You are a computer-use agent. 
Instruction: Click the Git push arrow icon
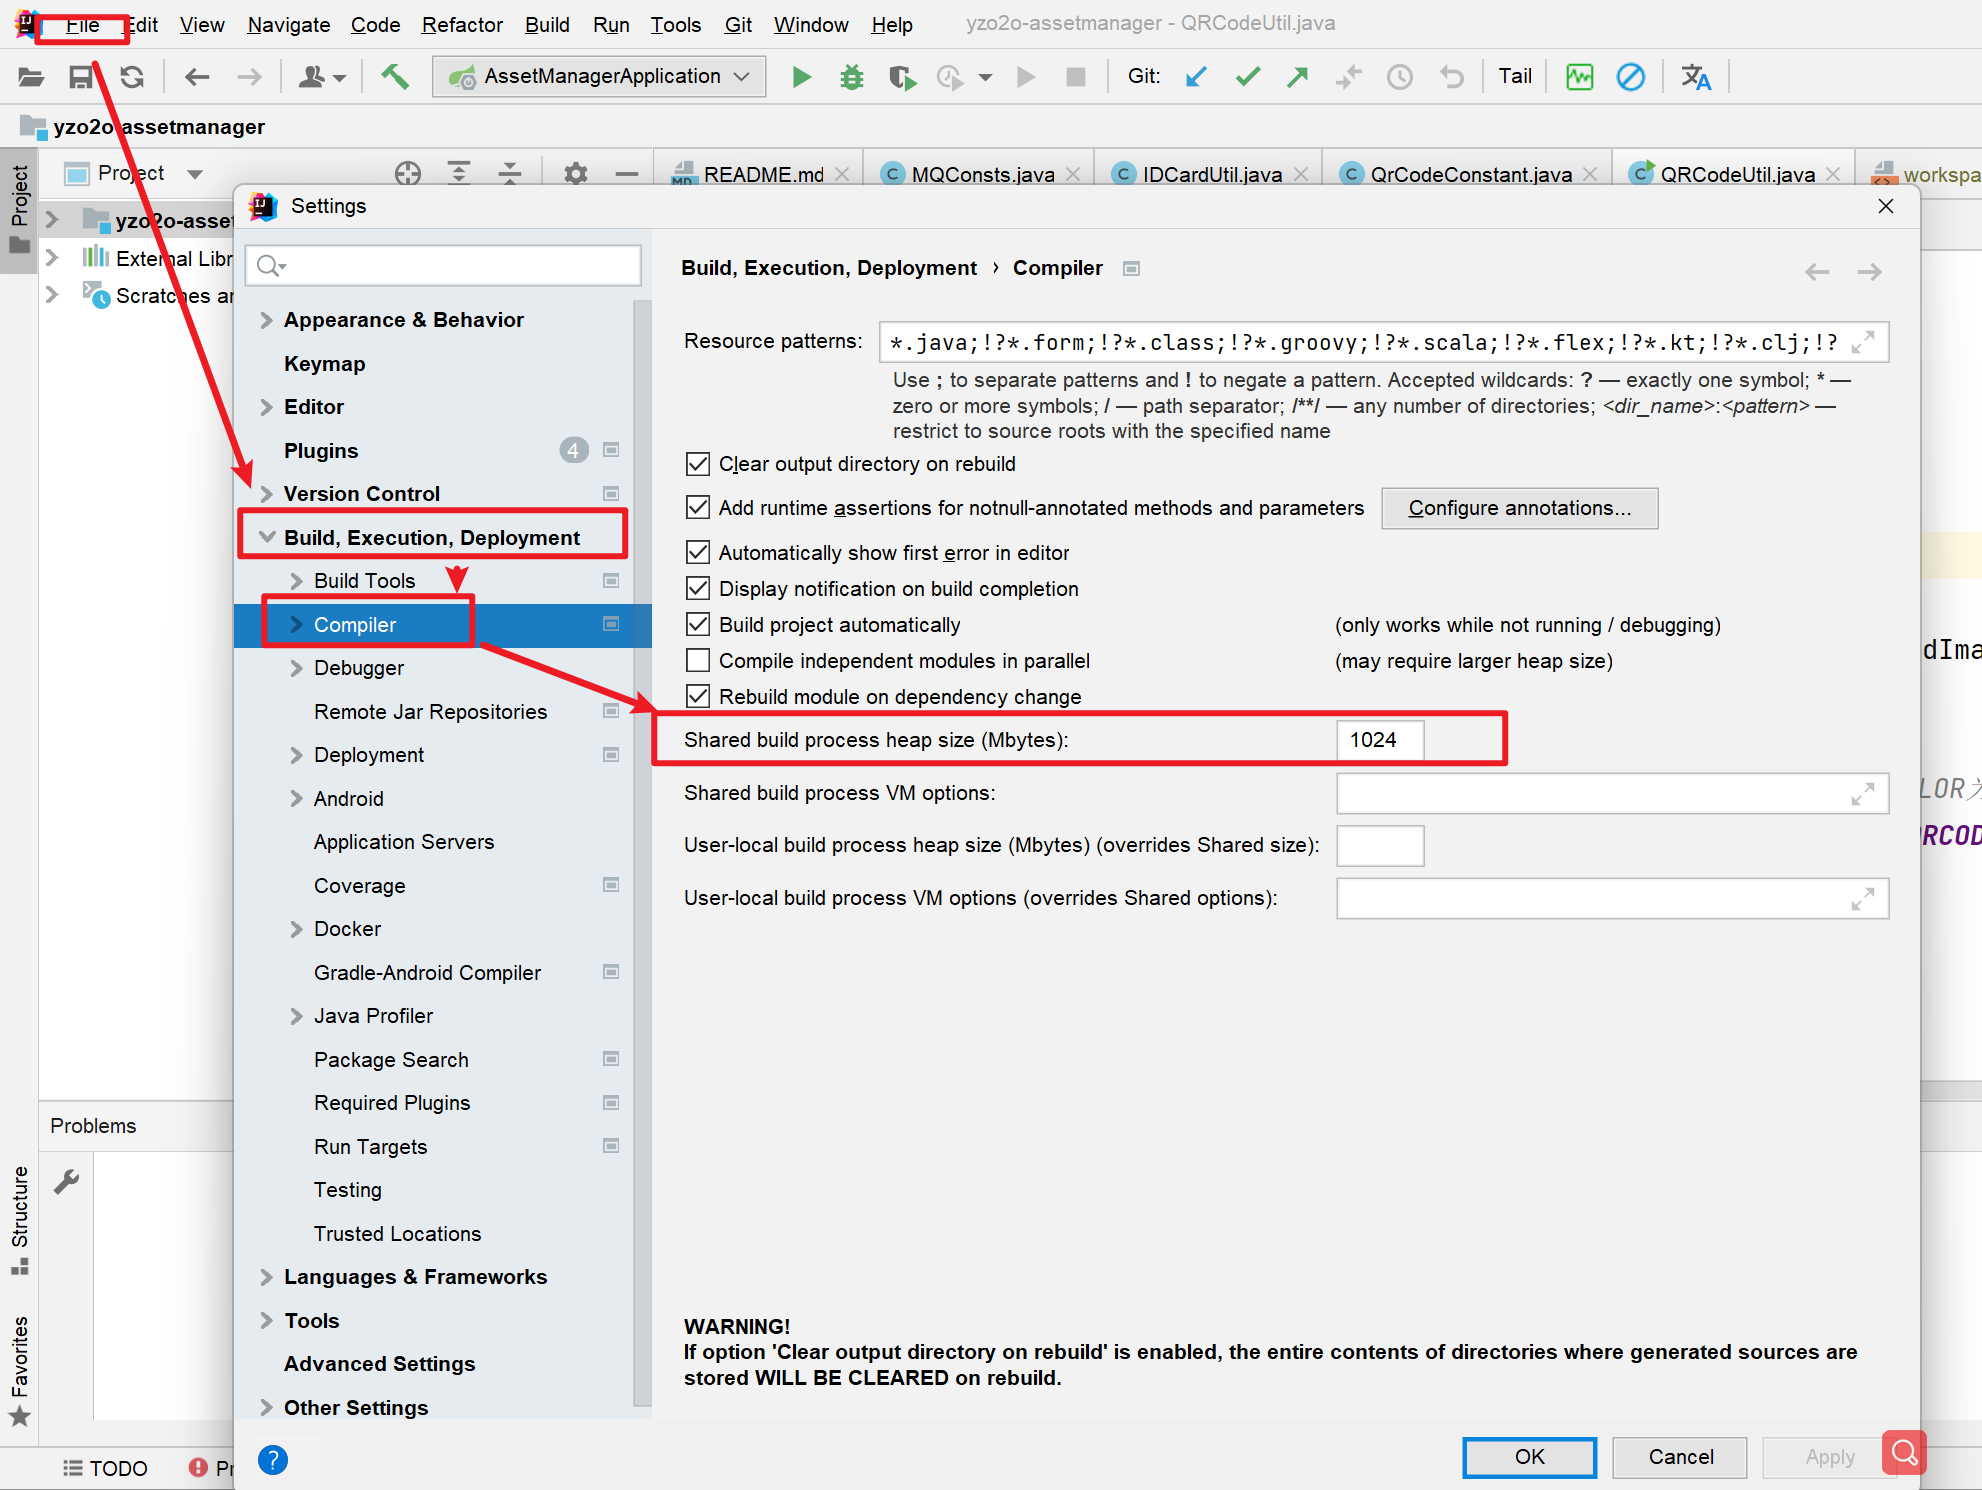pos(1298,77)
